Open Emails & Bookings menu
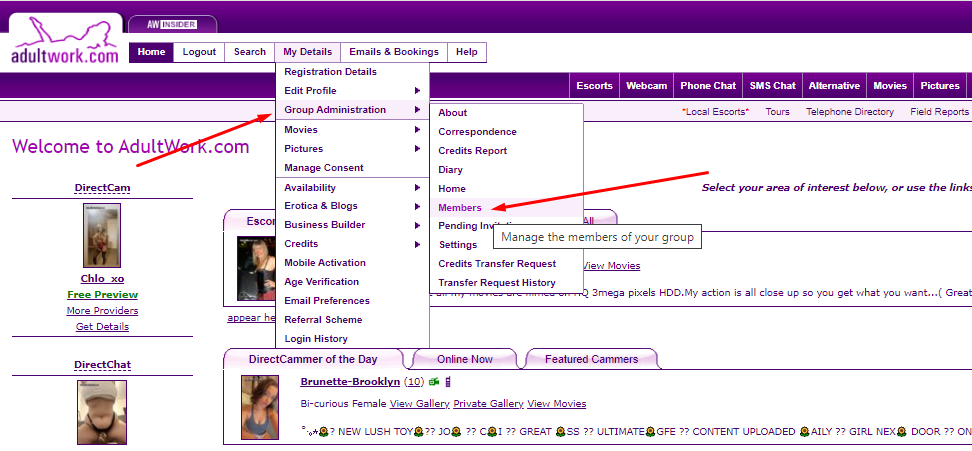This screenshot has width=972, height=451. tap(394, 52)
